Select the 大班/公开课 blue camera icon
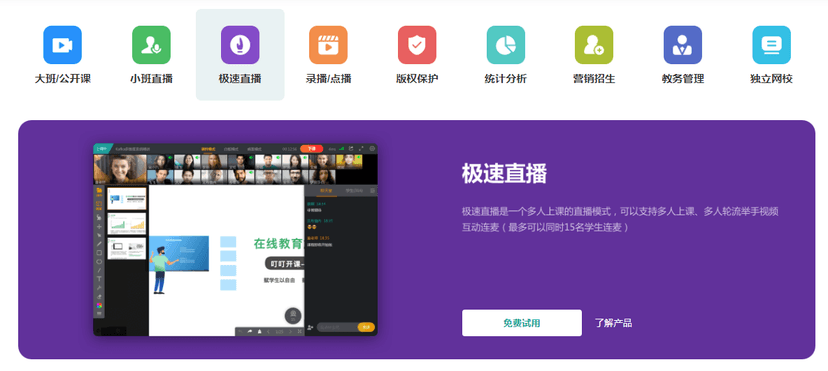Screen dimensions: 828x371 pos(62,45)
